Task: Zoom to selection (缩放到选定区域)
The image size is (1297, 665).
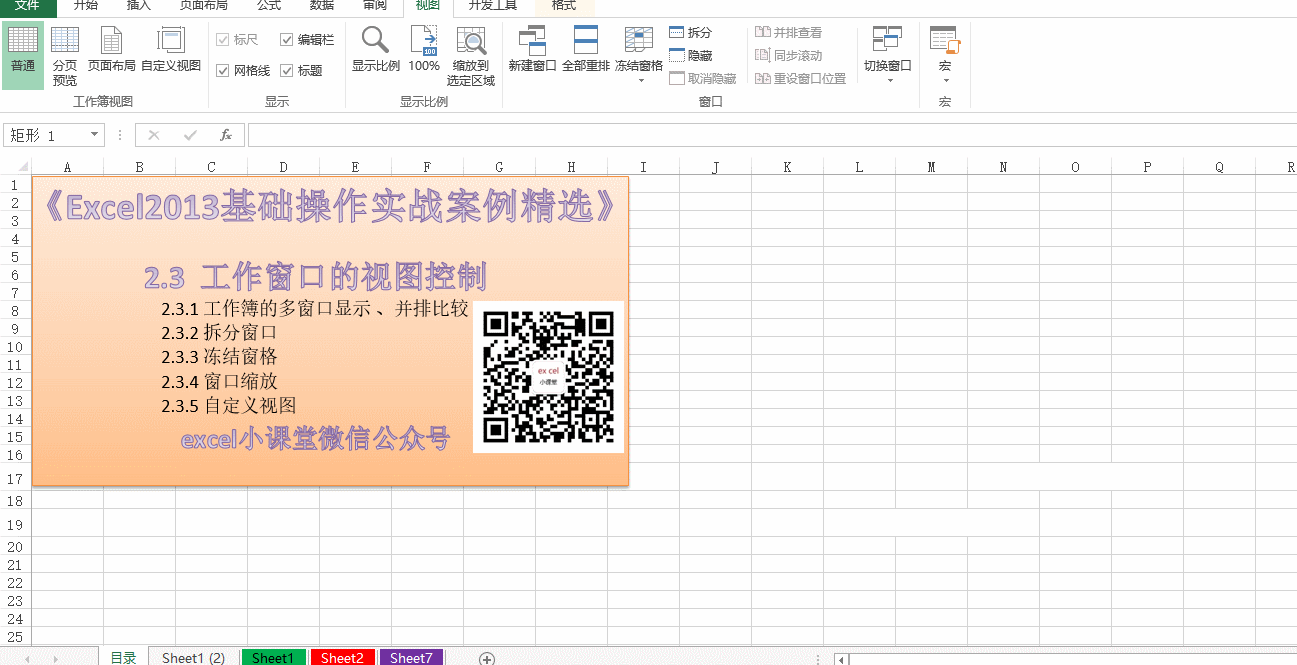Action: tap(471, 55)
